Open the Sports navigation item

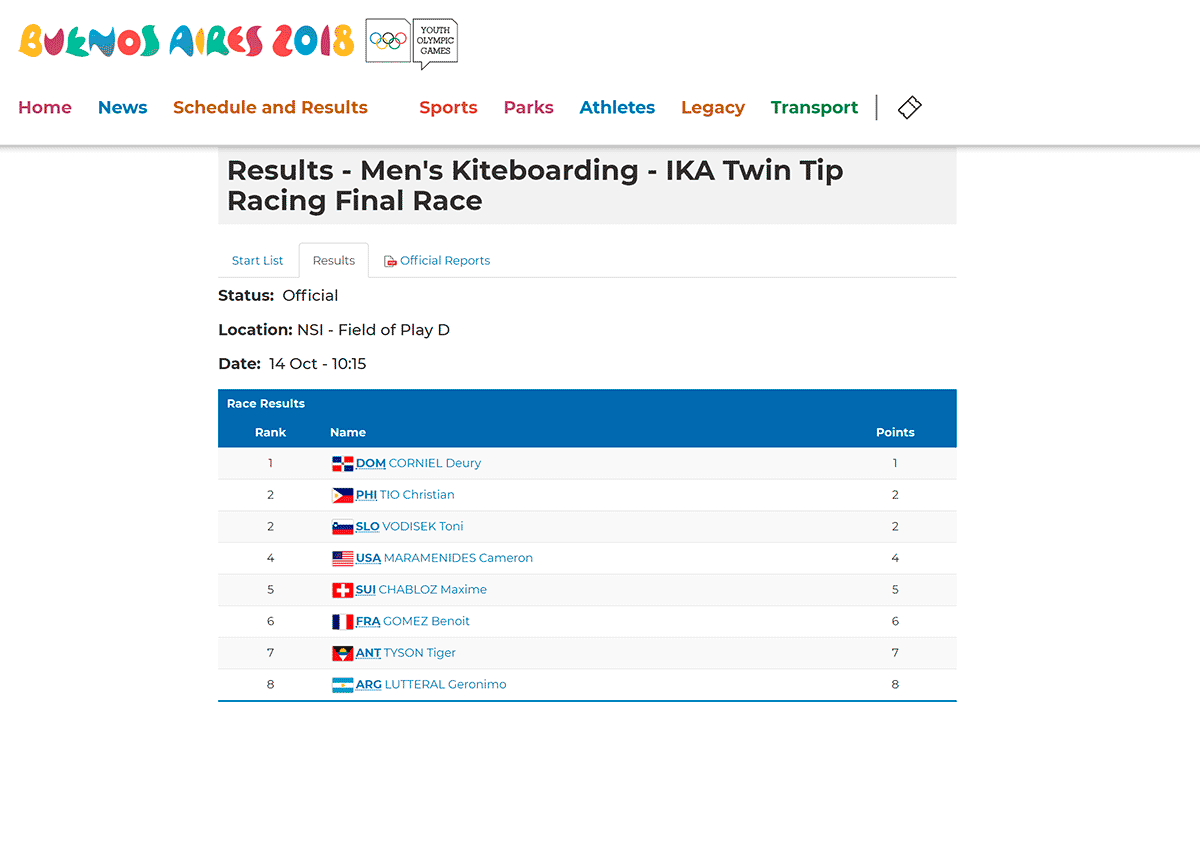(x=448, y=107)
